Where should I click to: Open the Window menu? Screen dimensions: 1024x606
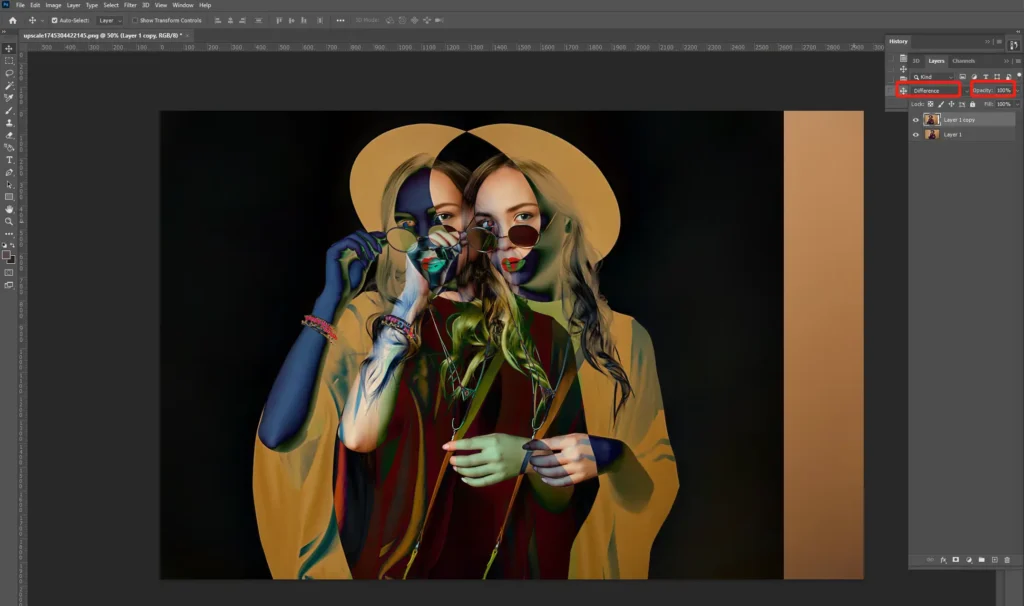click(183, 5)
